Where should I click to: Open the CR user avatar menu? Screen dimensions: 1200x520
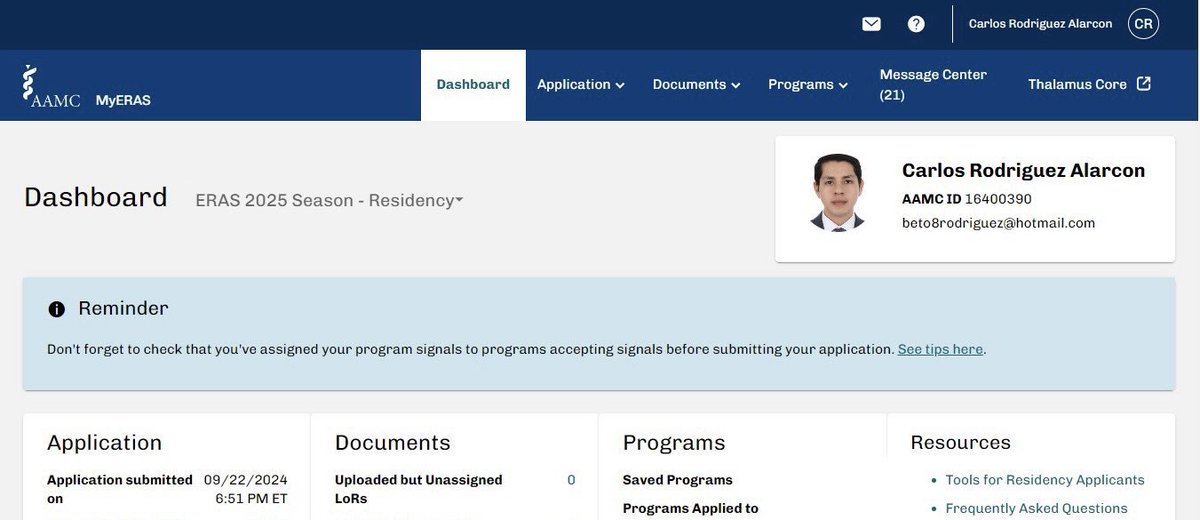tap(1143, 24)
